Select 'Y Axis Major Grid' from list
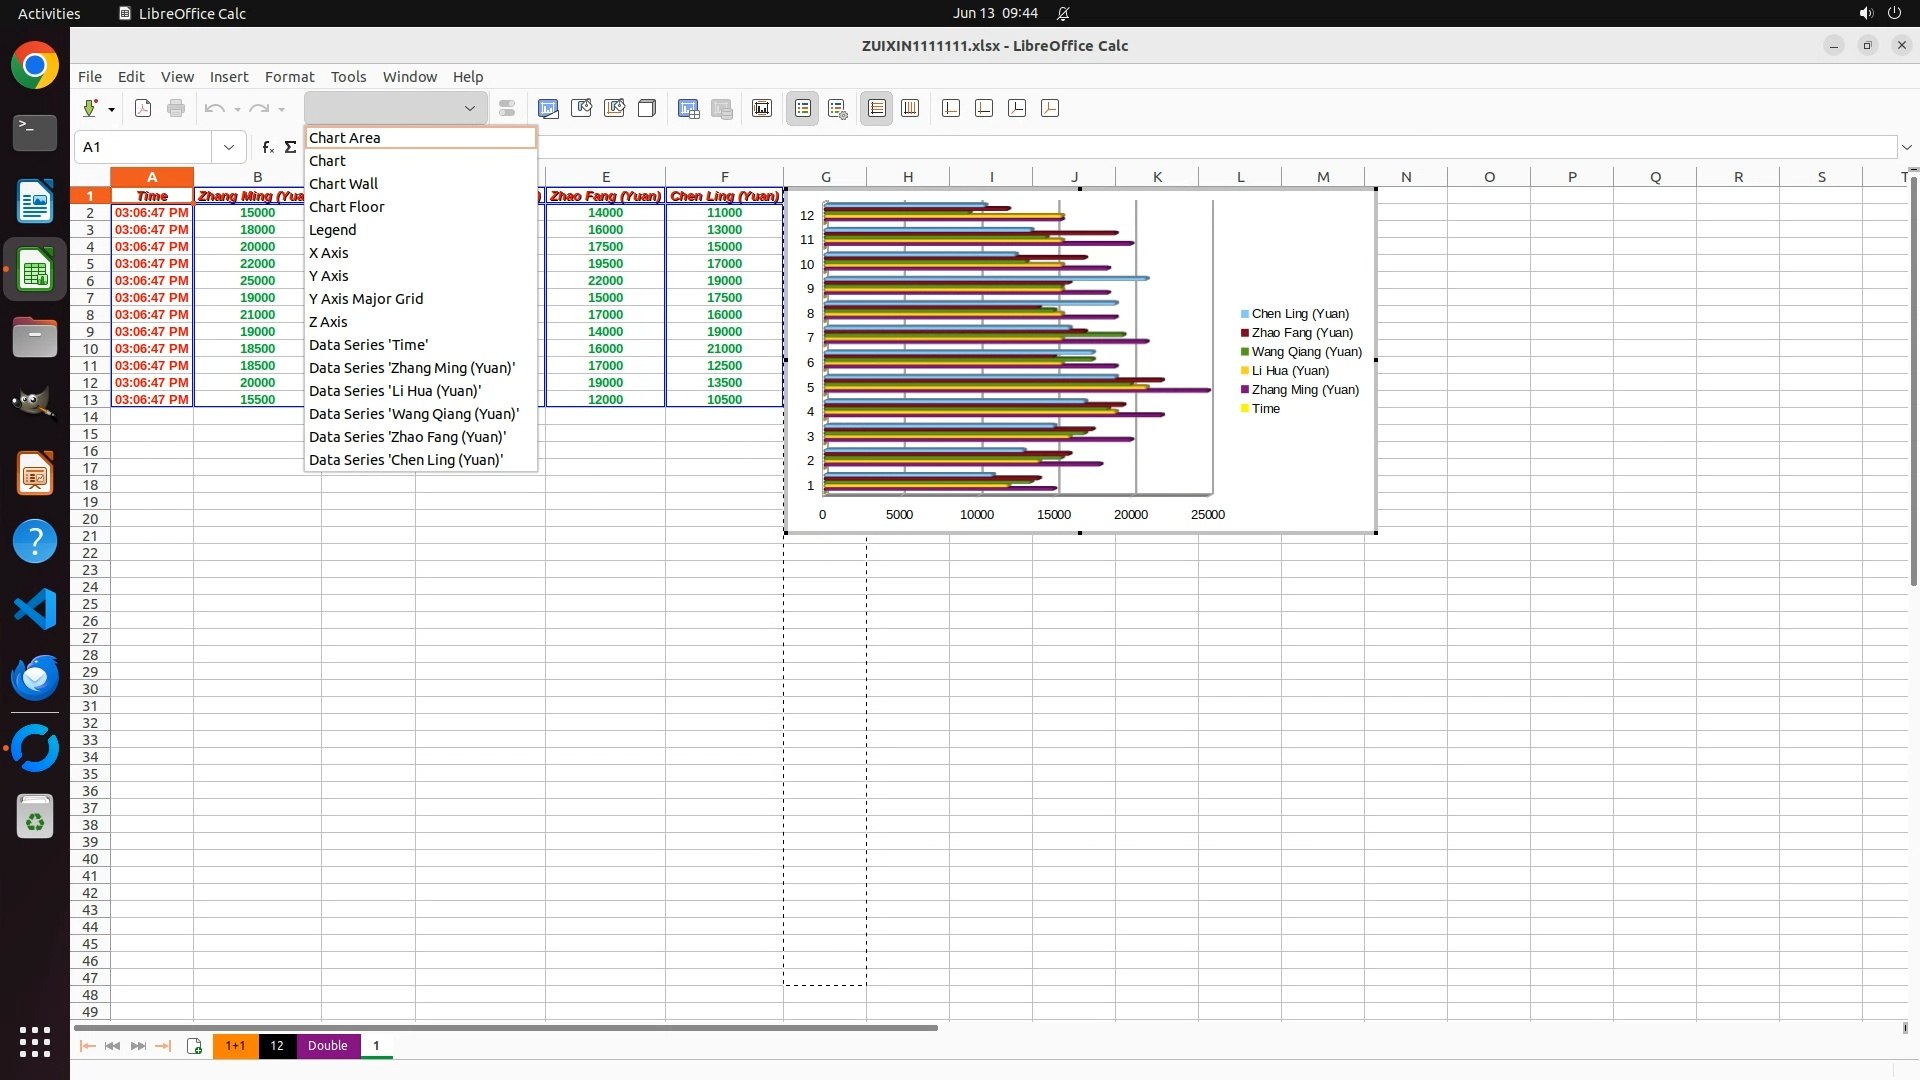This screenshot has width=1920, height=1080. pos(366,299)
